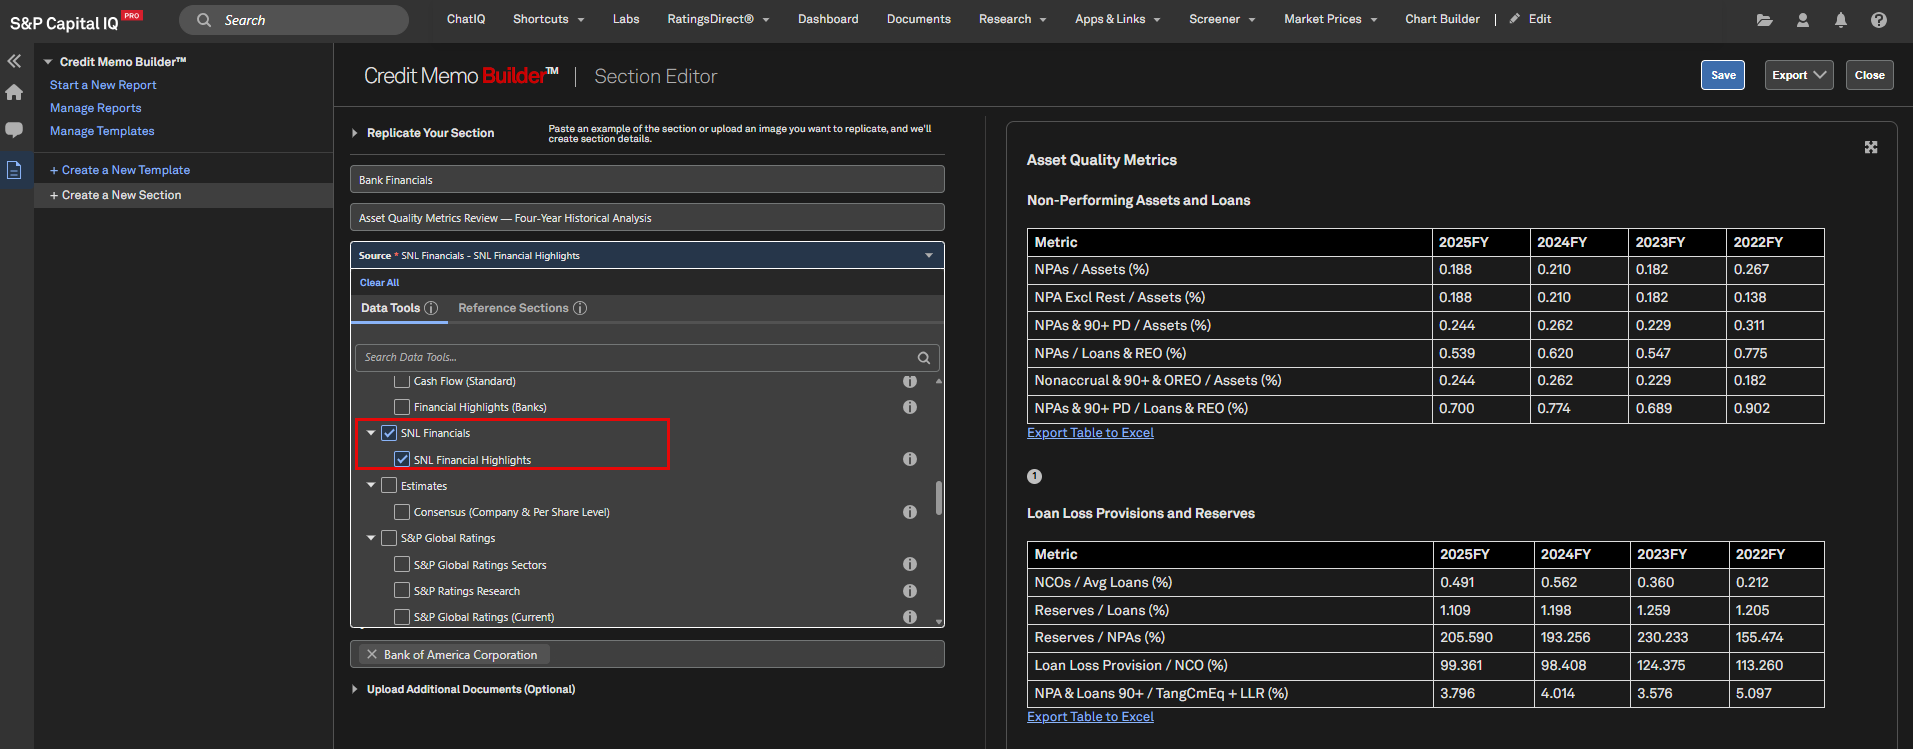Open the Export dropdown
Screen dimensions: 1913x749
(1798, 75)
